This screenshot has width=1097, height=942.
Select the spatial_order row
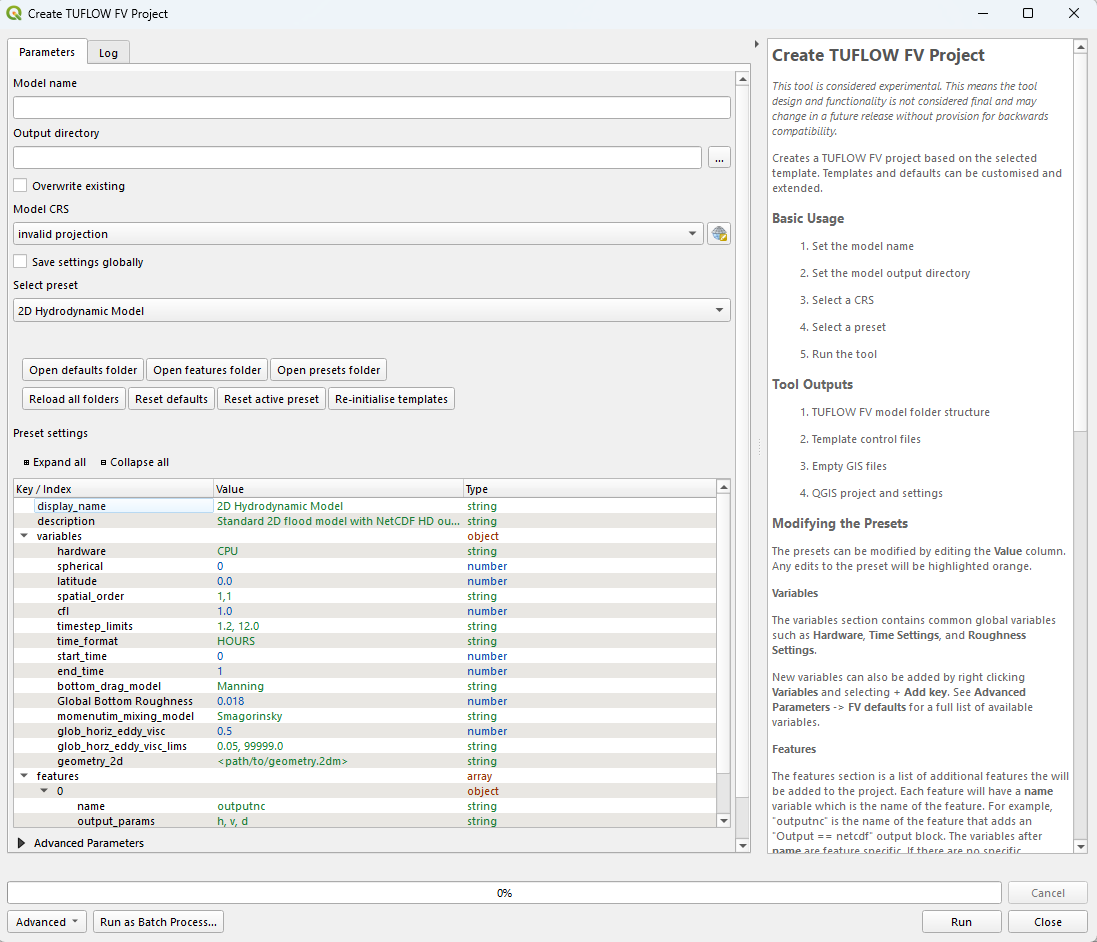[x=365, y=596]
